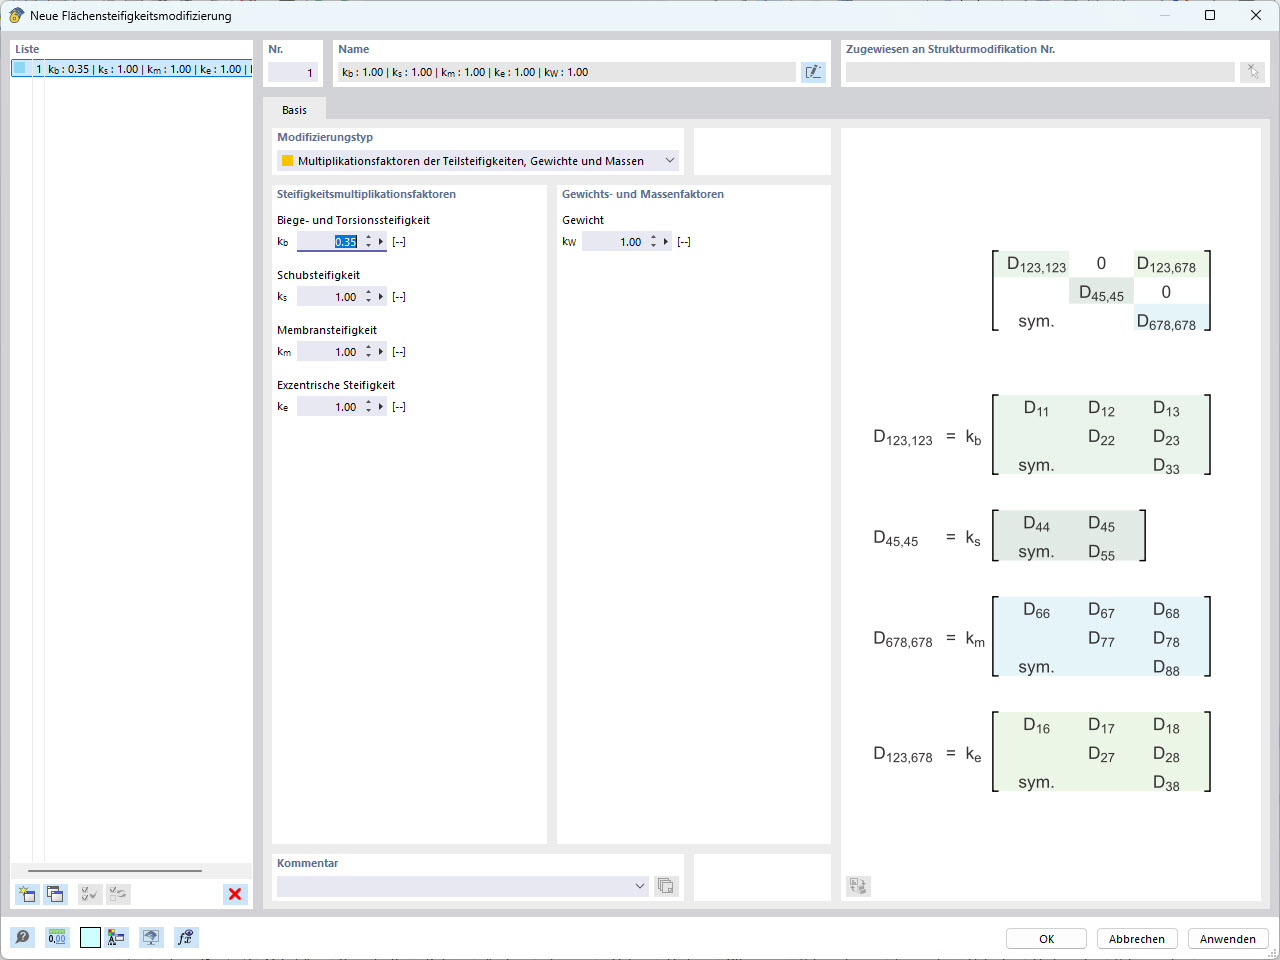
Task: Open the f(x) formula tool
Action: coord(184,937)
